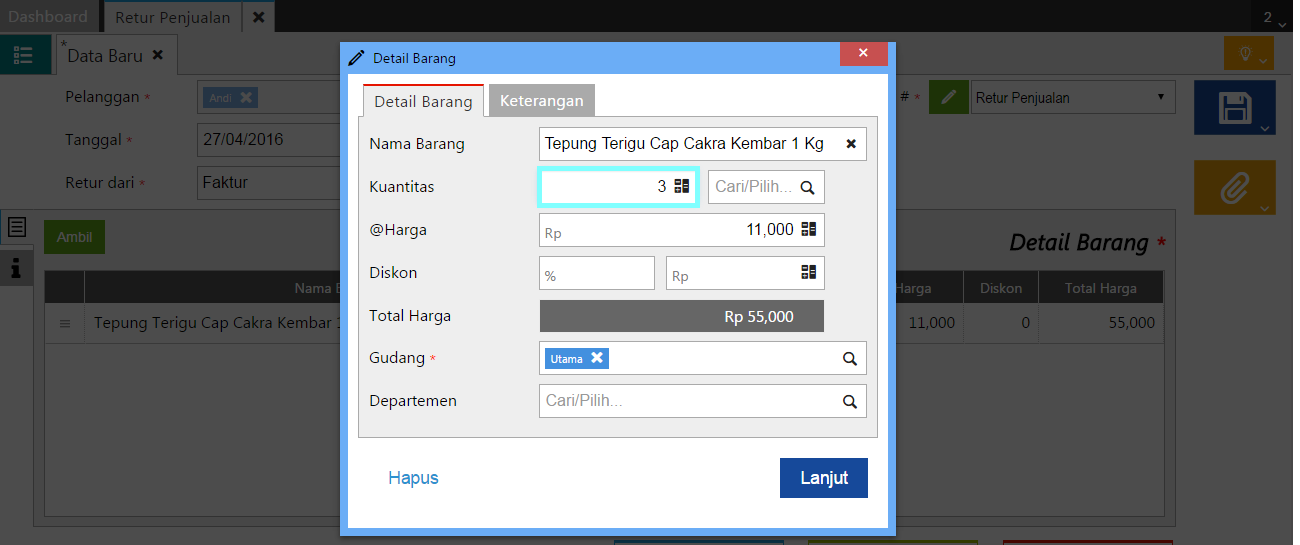Clear the Nama Barang item name
Screen dimensions: 1300x545
(851, 144)
